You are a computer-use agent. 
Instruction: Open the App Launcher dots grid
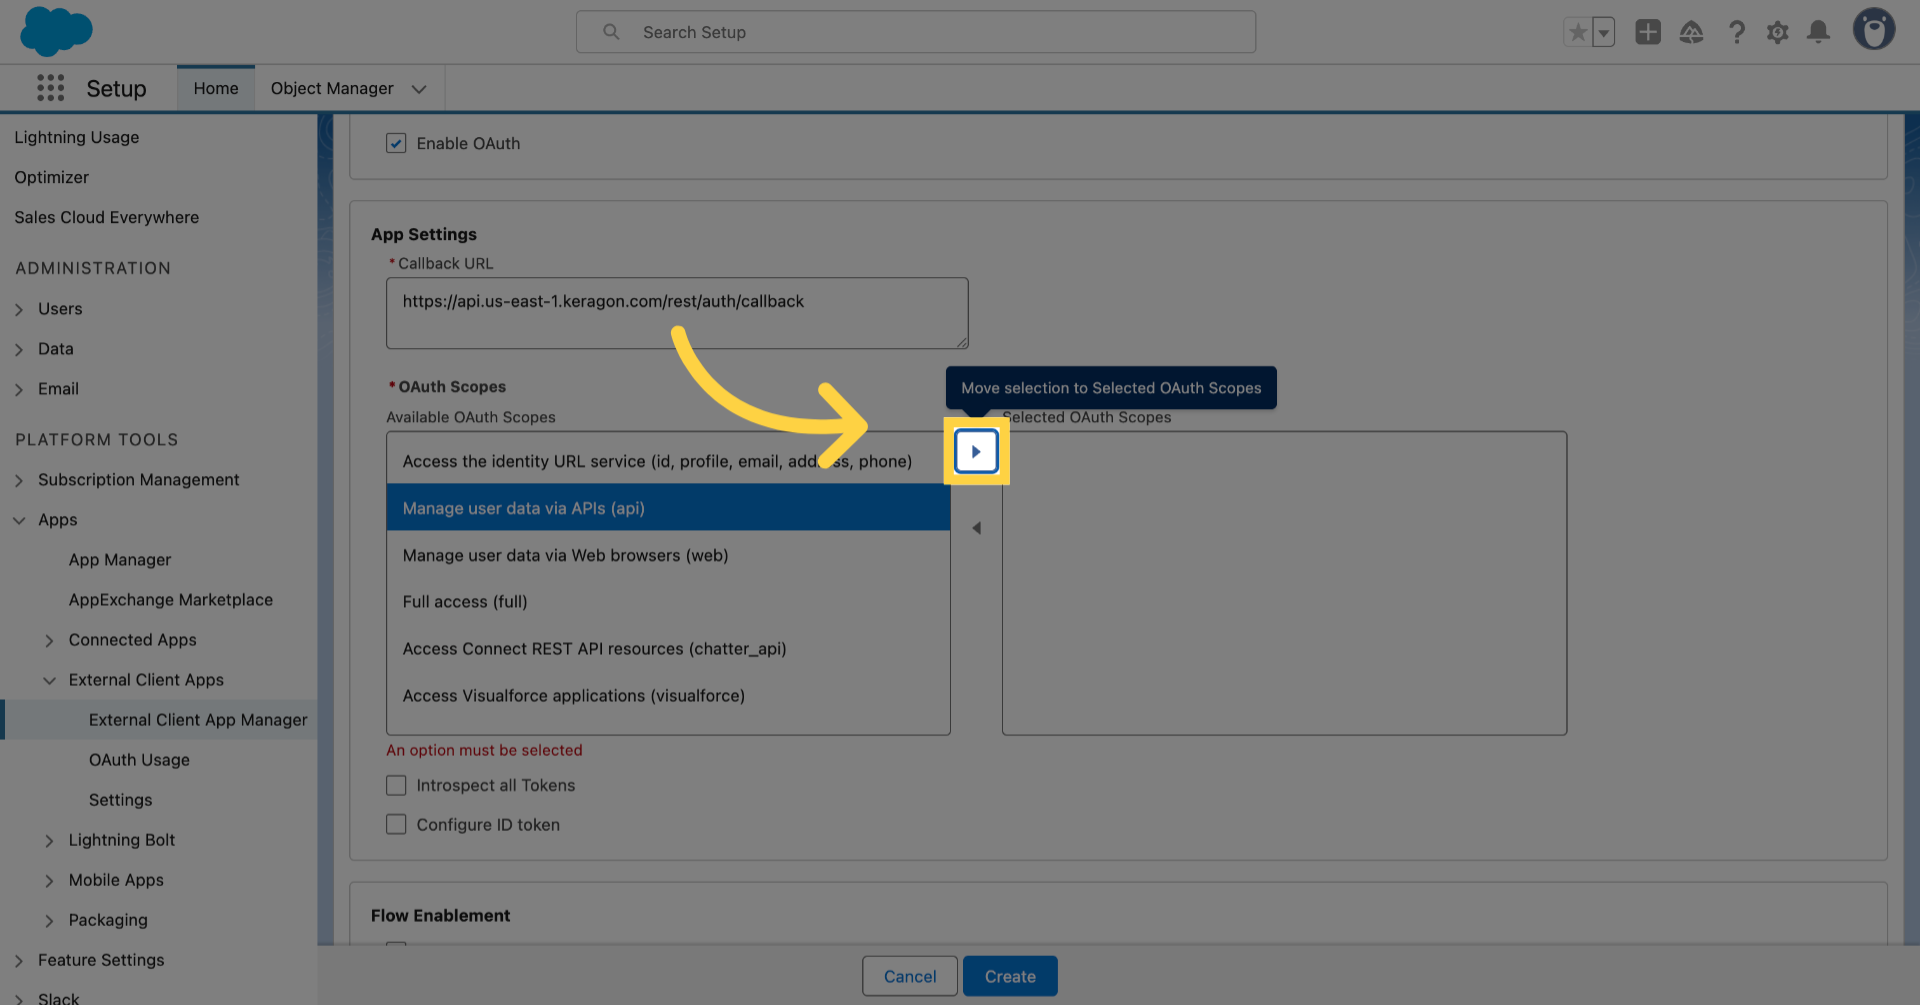(x=50, y=88)
